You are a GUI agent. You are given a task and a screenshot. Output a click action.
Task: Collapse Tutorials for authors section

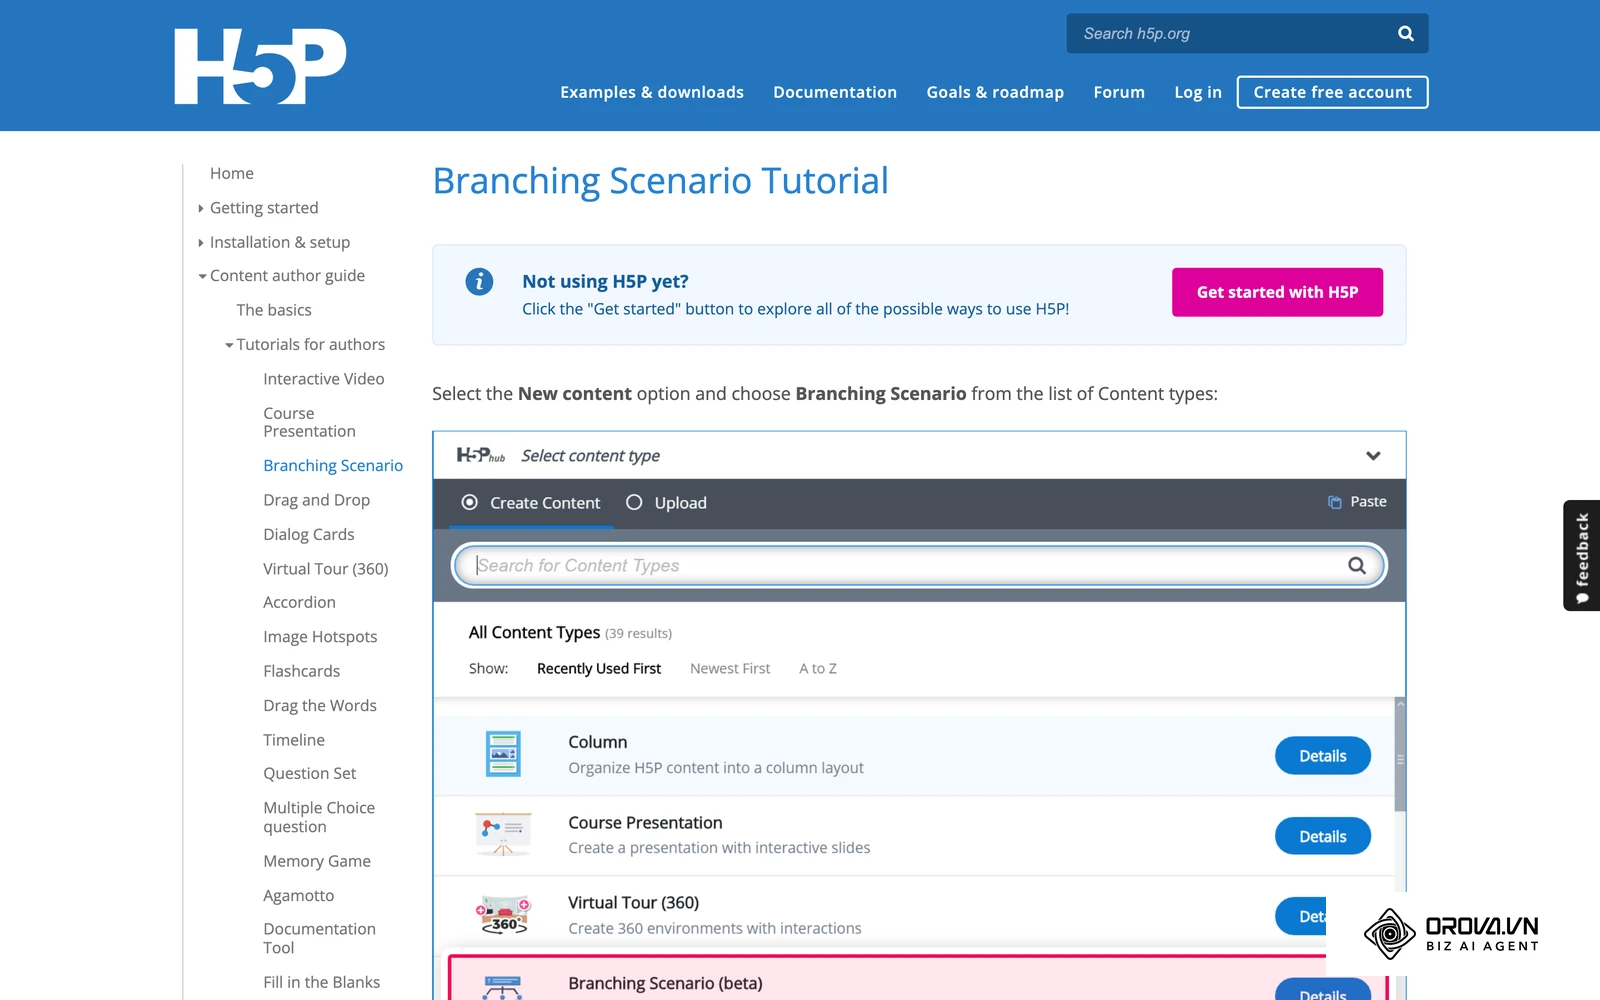pos(229,345)
